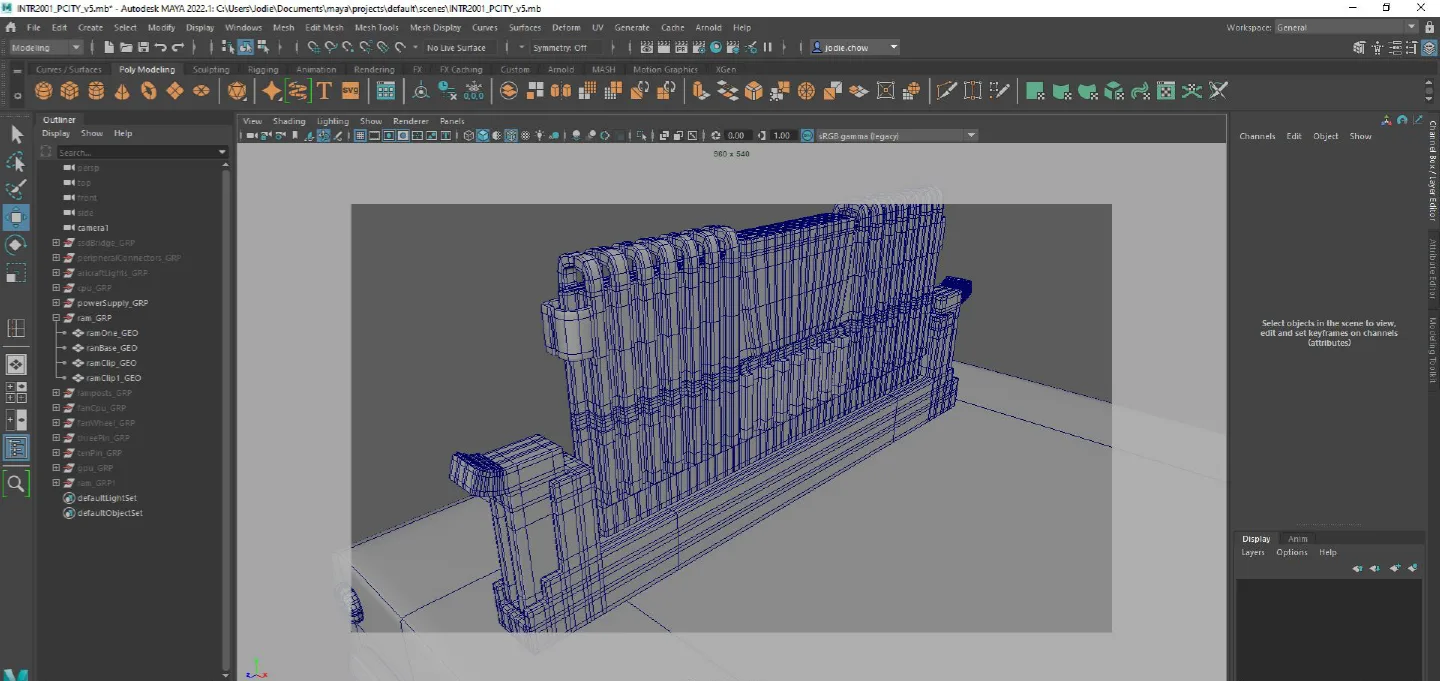Open the Symmetry: Off dropdown
This screenshot has width=1440, height=681.
567,47
